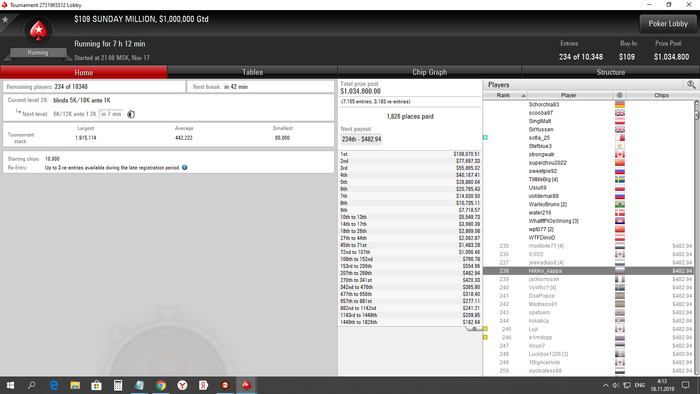Image resolution: width=700 pixels, height=394 pixels.
Task: Select player WTFDinoD in list
Action: tap(542, 238)
